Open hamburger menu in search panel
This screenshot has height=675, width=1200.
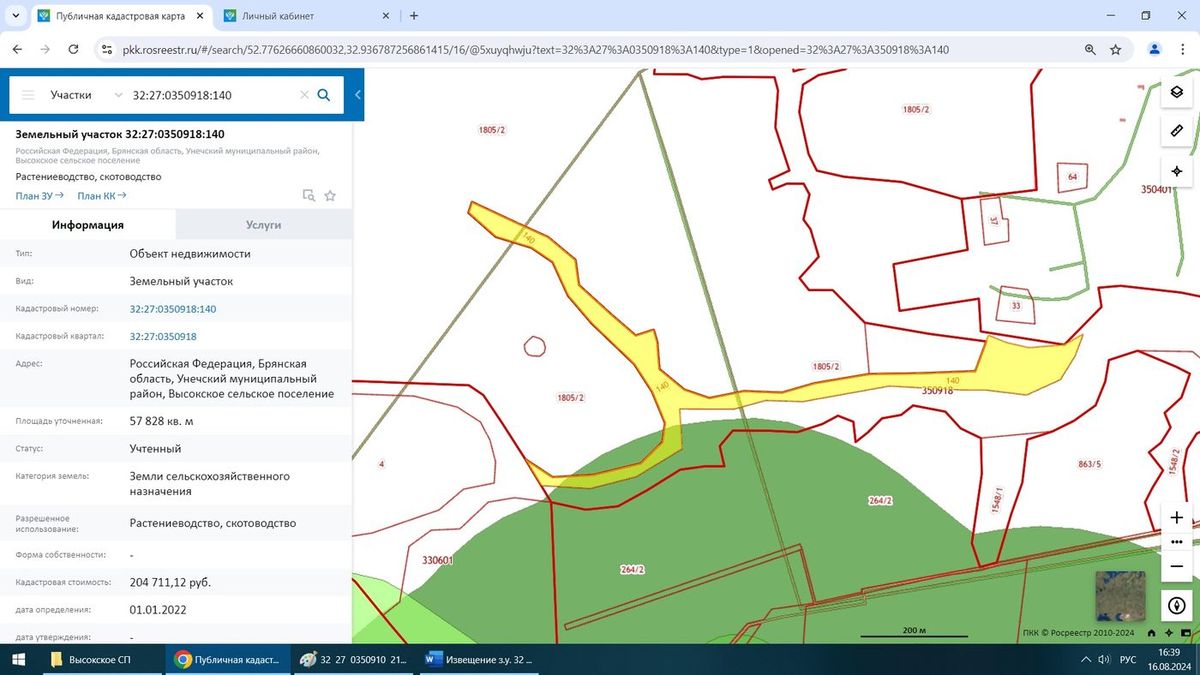[x=28, y=95]
